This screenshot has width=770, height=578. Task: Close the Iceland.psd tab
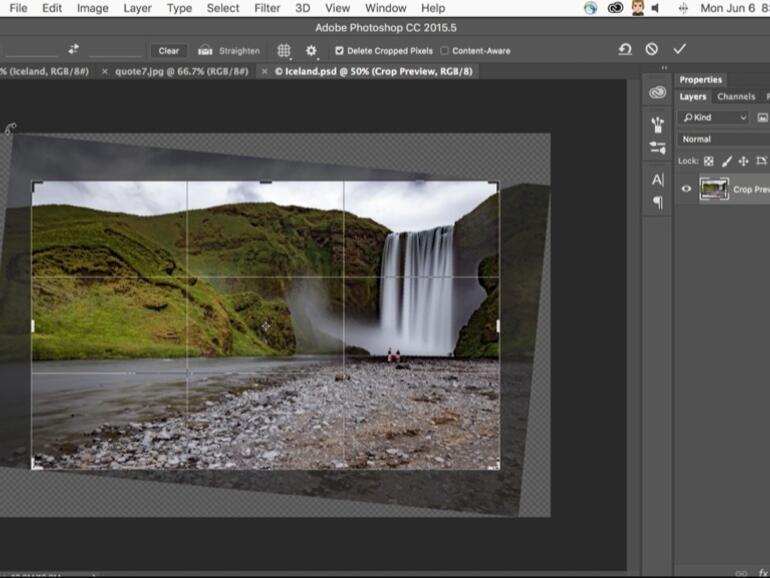264,72
